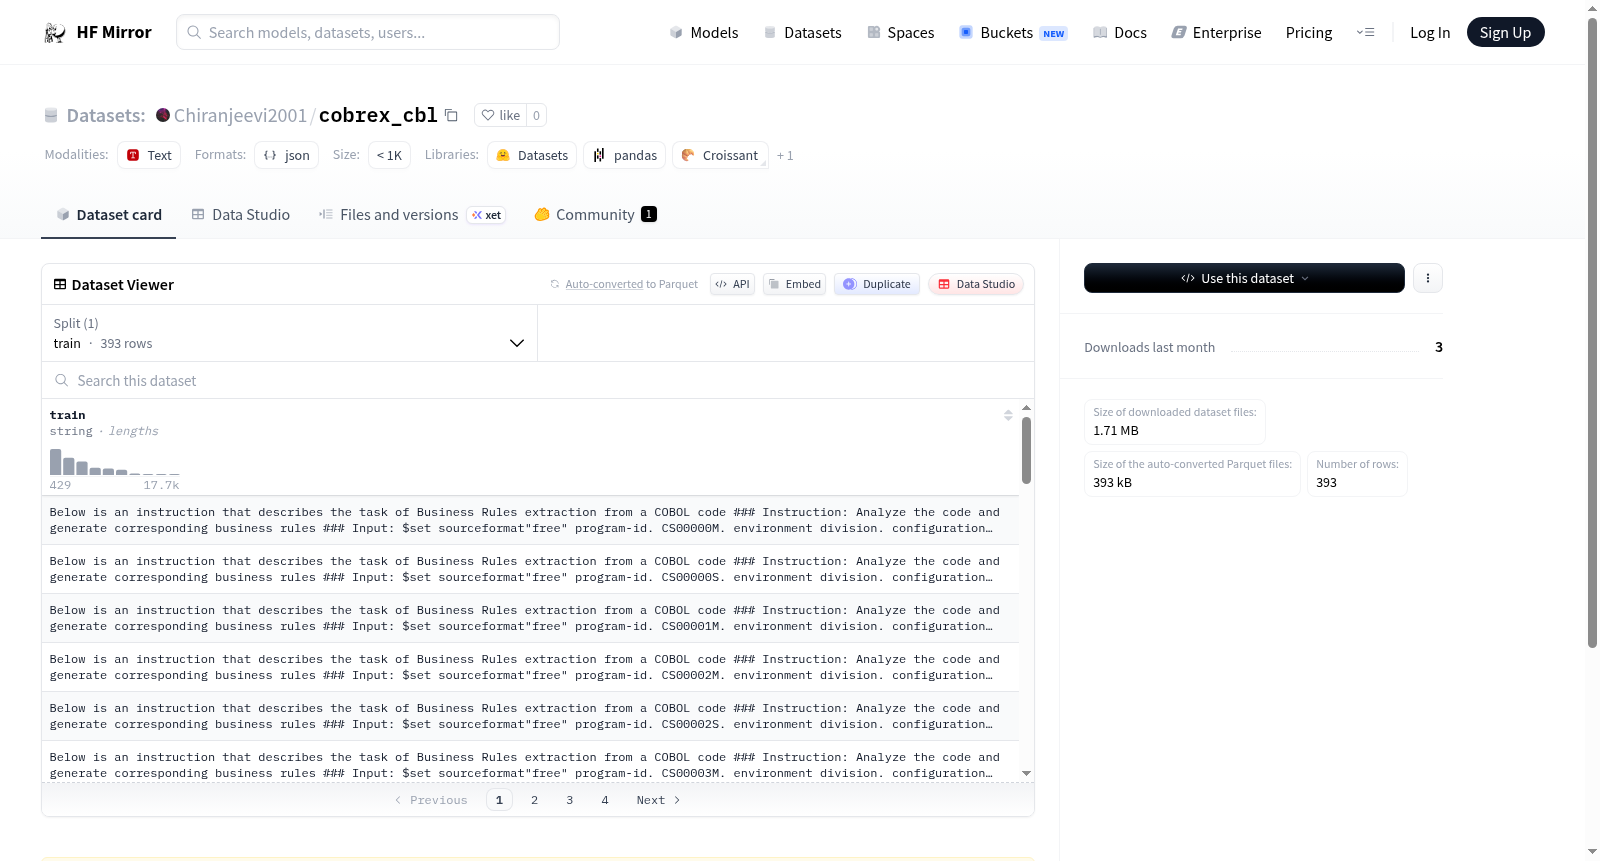Click the like count showing 0
This screenshot has height=861, width=1600.
pyautogui.click(x=537, y=115)
